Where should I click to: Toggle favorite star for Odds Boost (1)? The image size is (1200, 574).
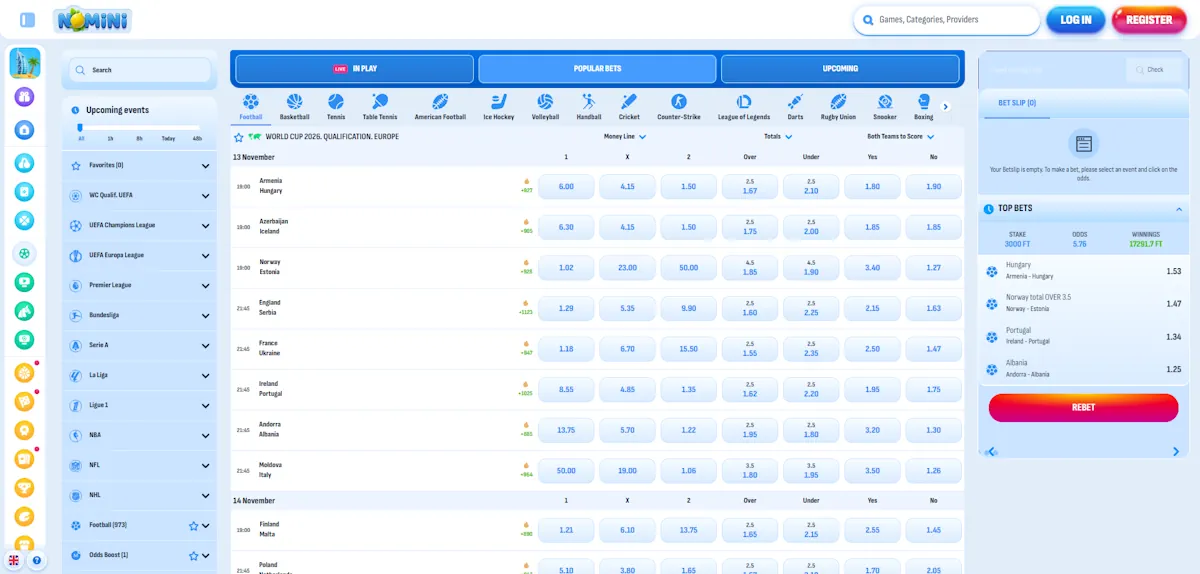[194, 555]
